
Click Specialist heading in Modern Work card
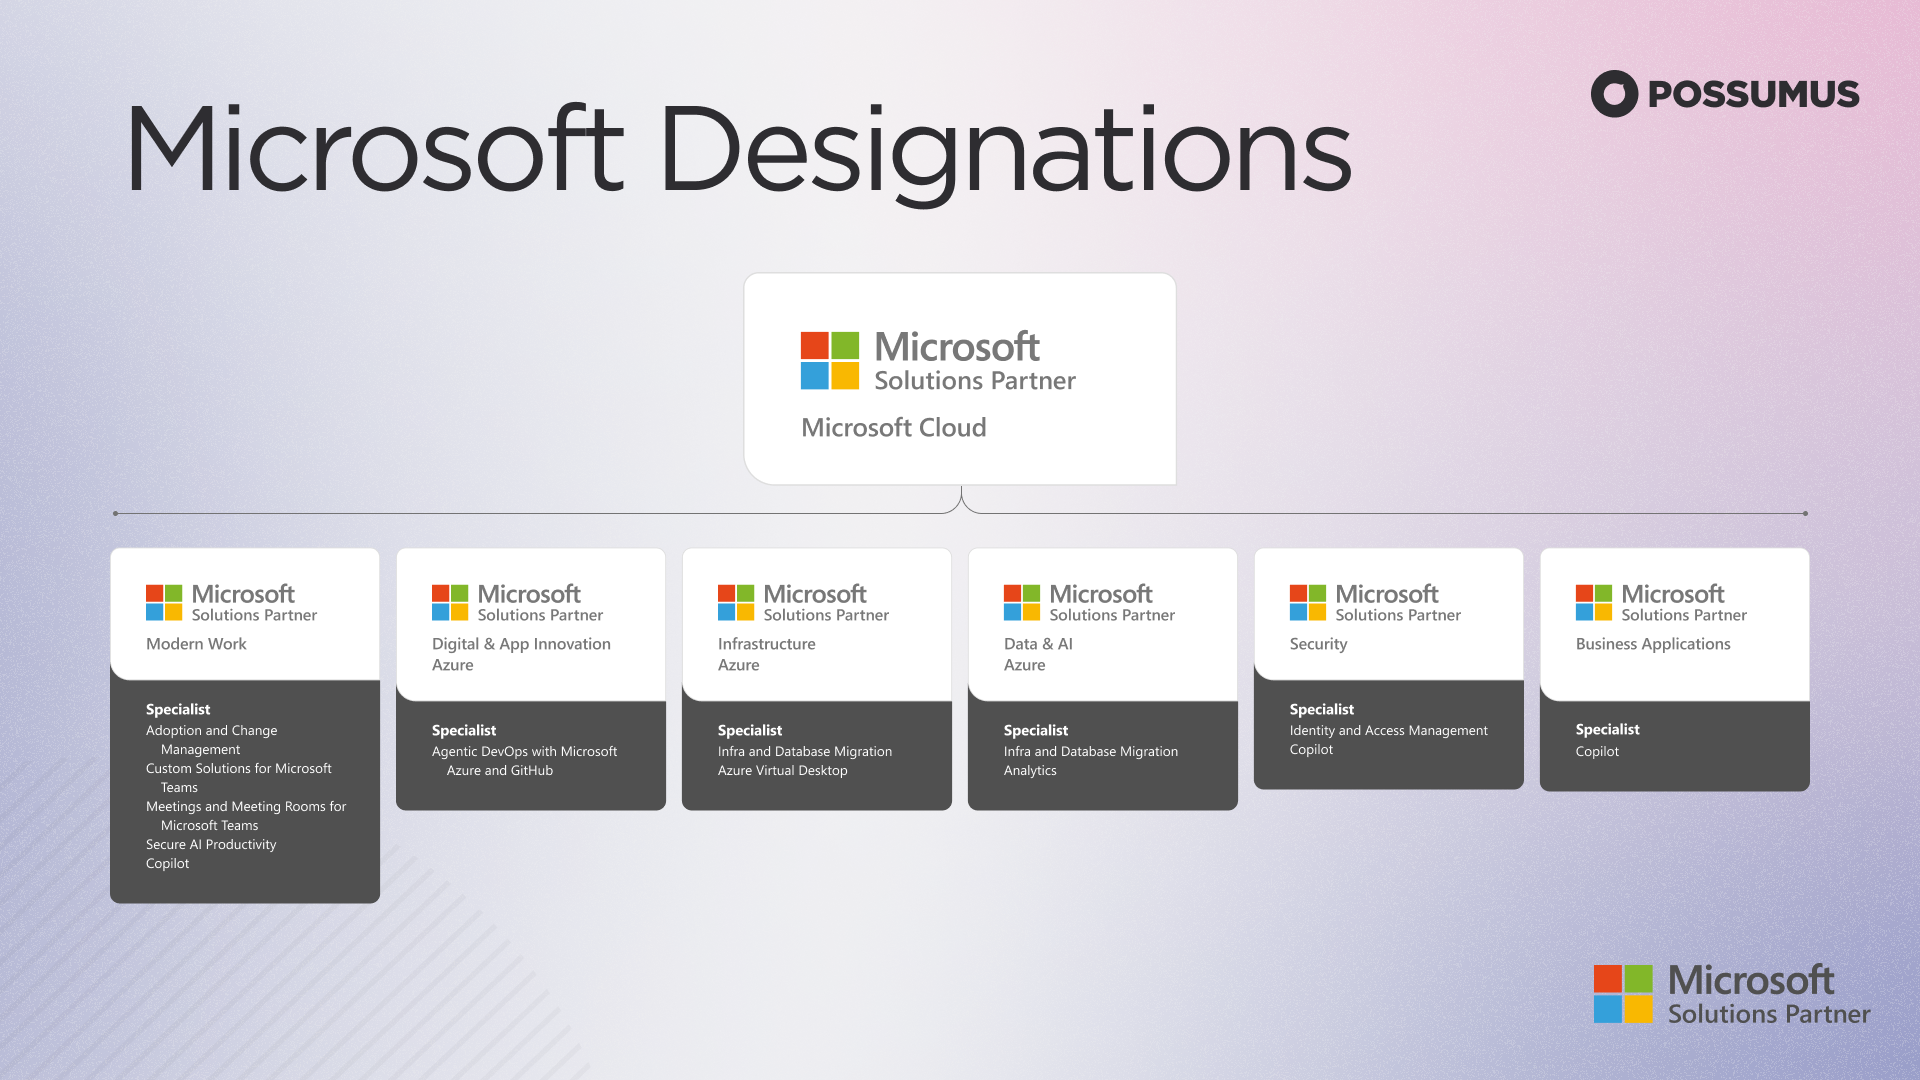point(178,710)
